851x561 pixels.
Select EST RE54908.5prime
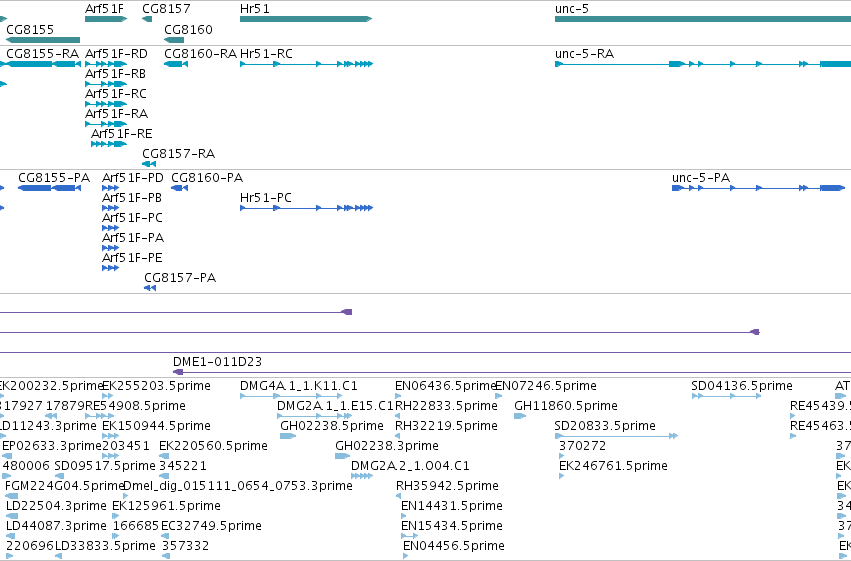click(100, 416)
